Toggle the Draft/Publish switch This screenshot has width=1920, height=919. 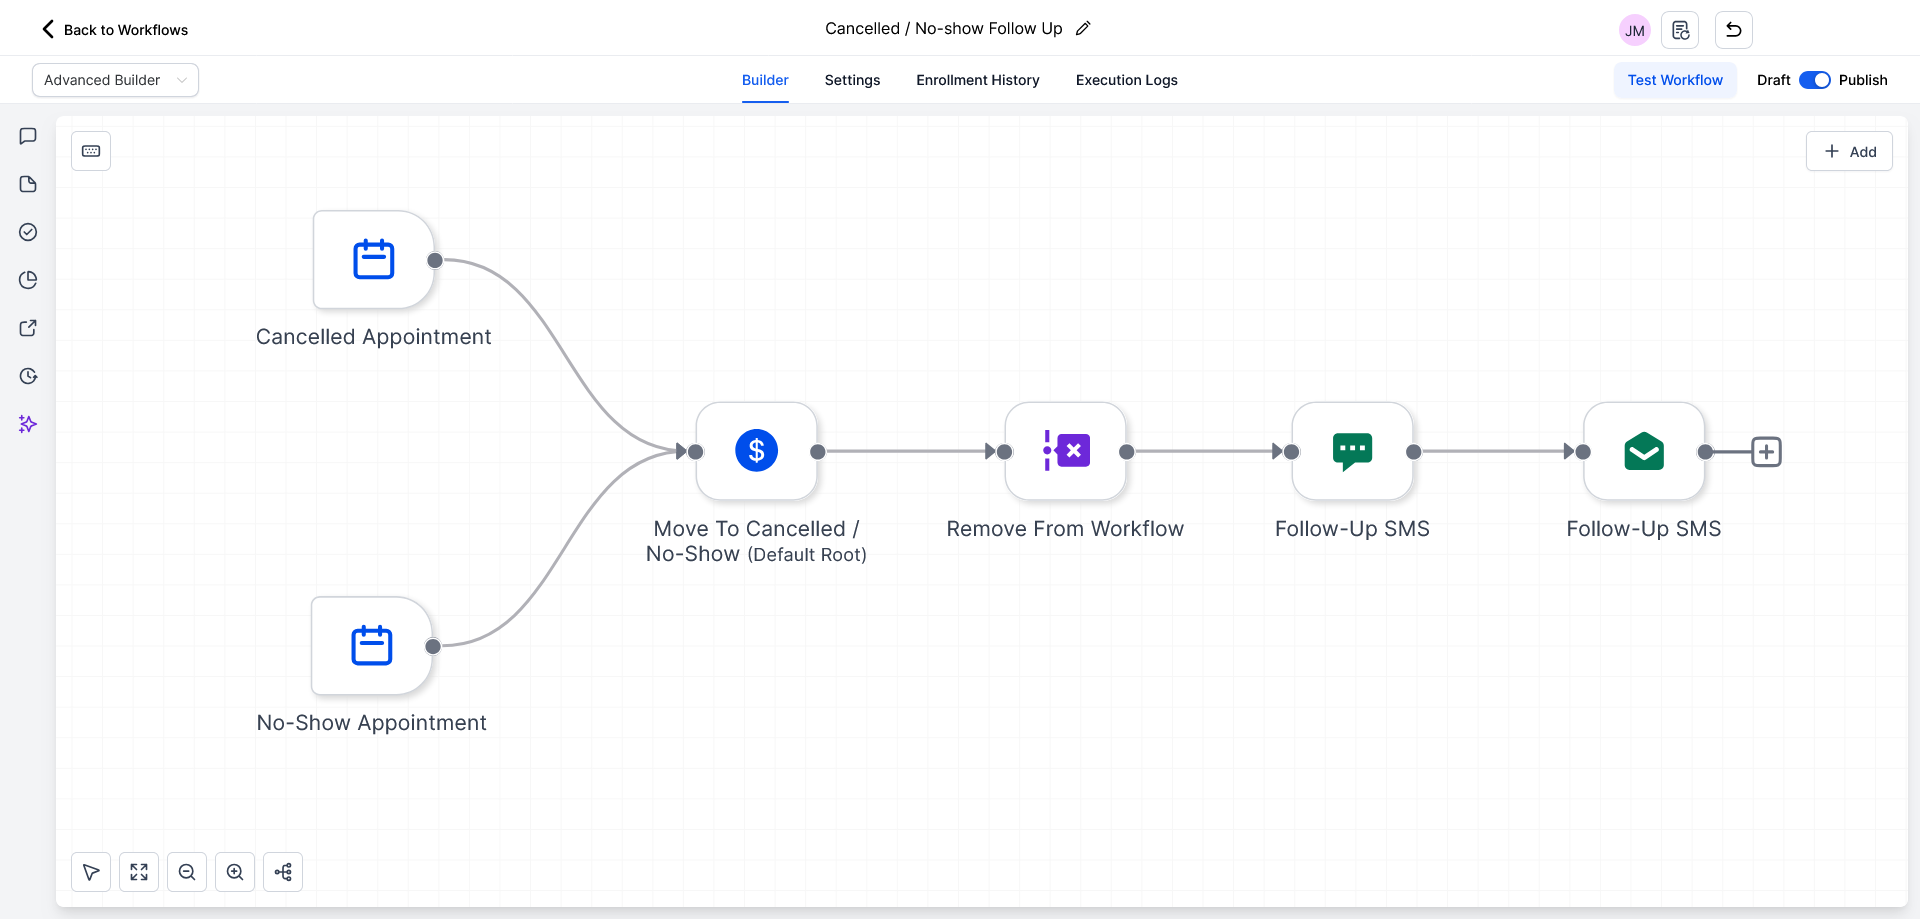pyautogui.click(x=1814, y=80)
